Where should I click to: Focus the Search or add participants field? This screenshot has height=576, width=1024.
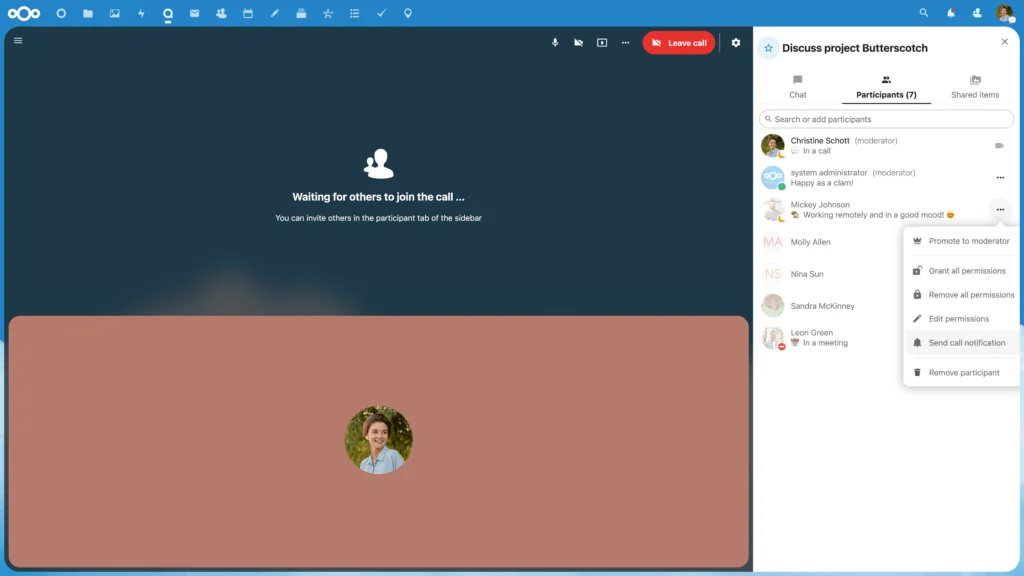click(x=886, y=119)
